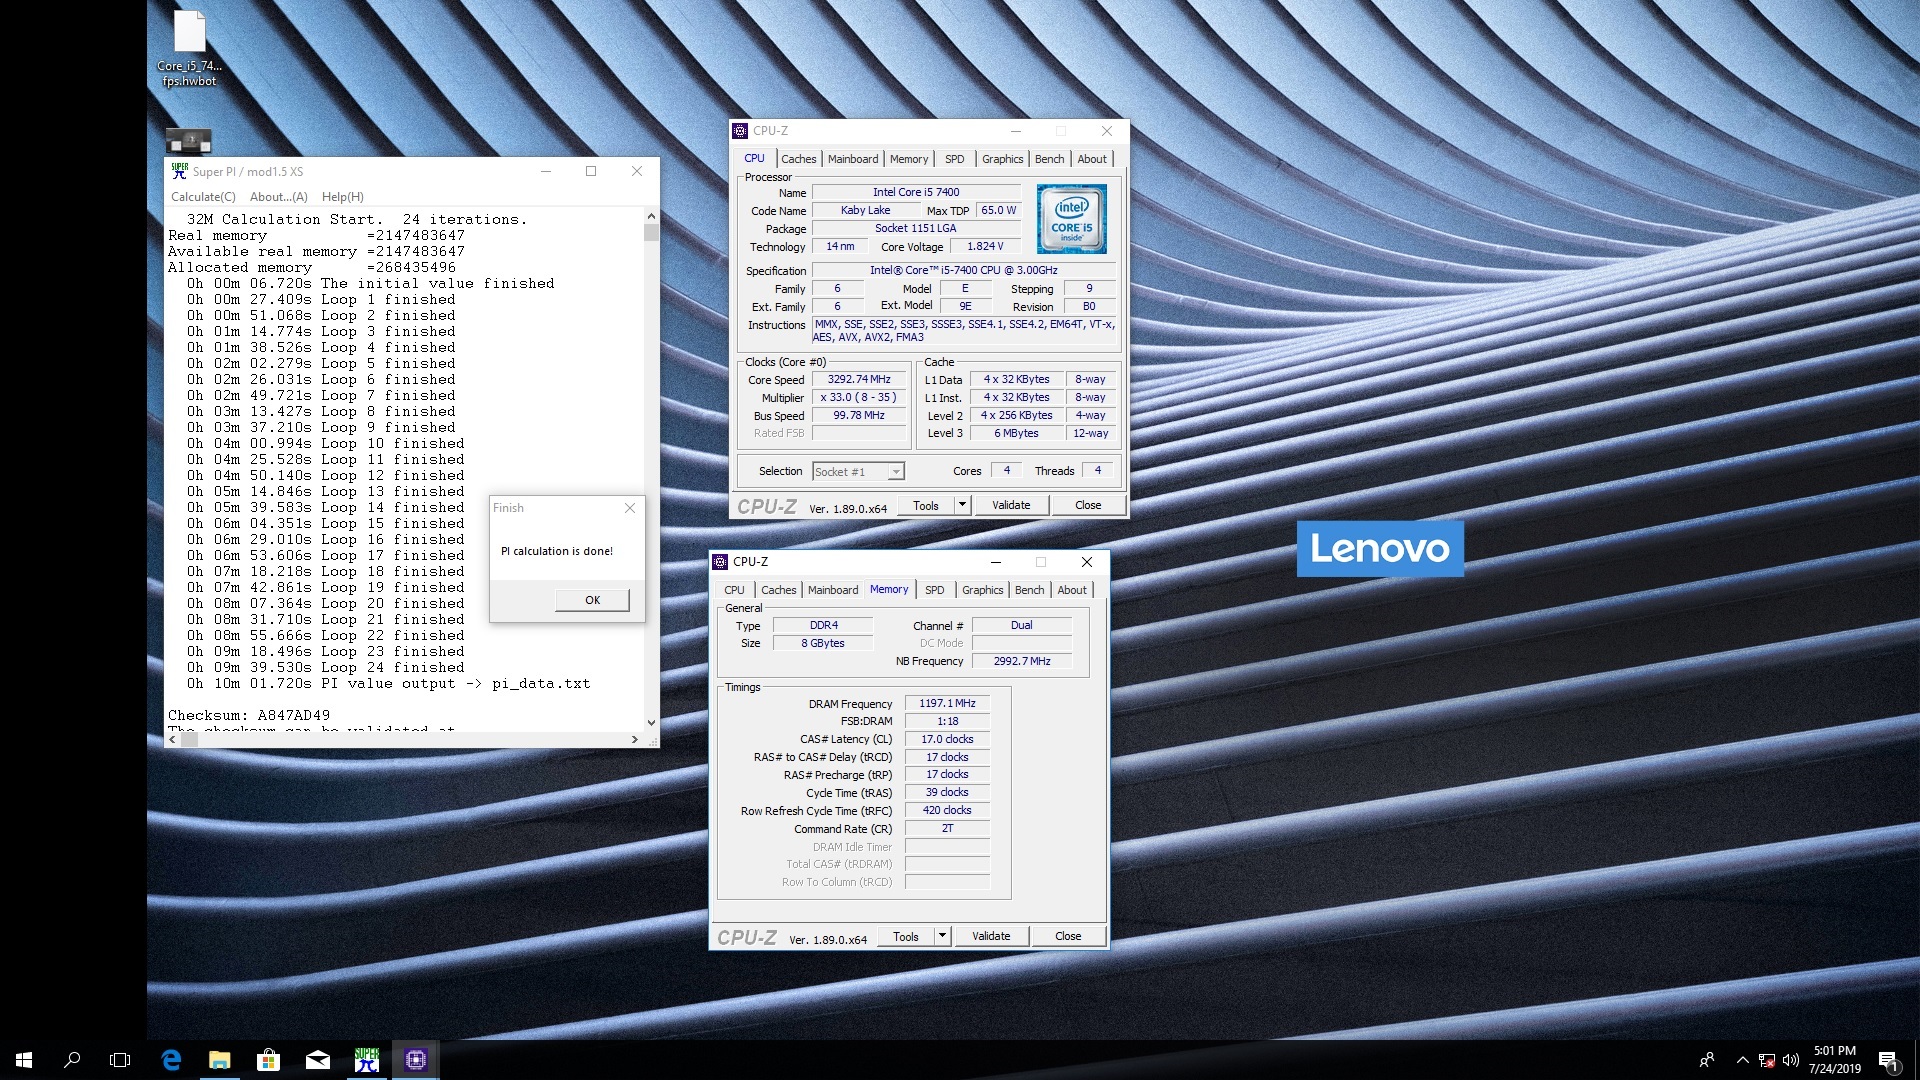Click the Intel Core i5 logo badge
1920x1080 pixels.
[1071, 219]
